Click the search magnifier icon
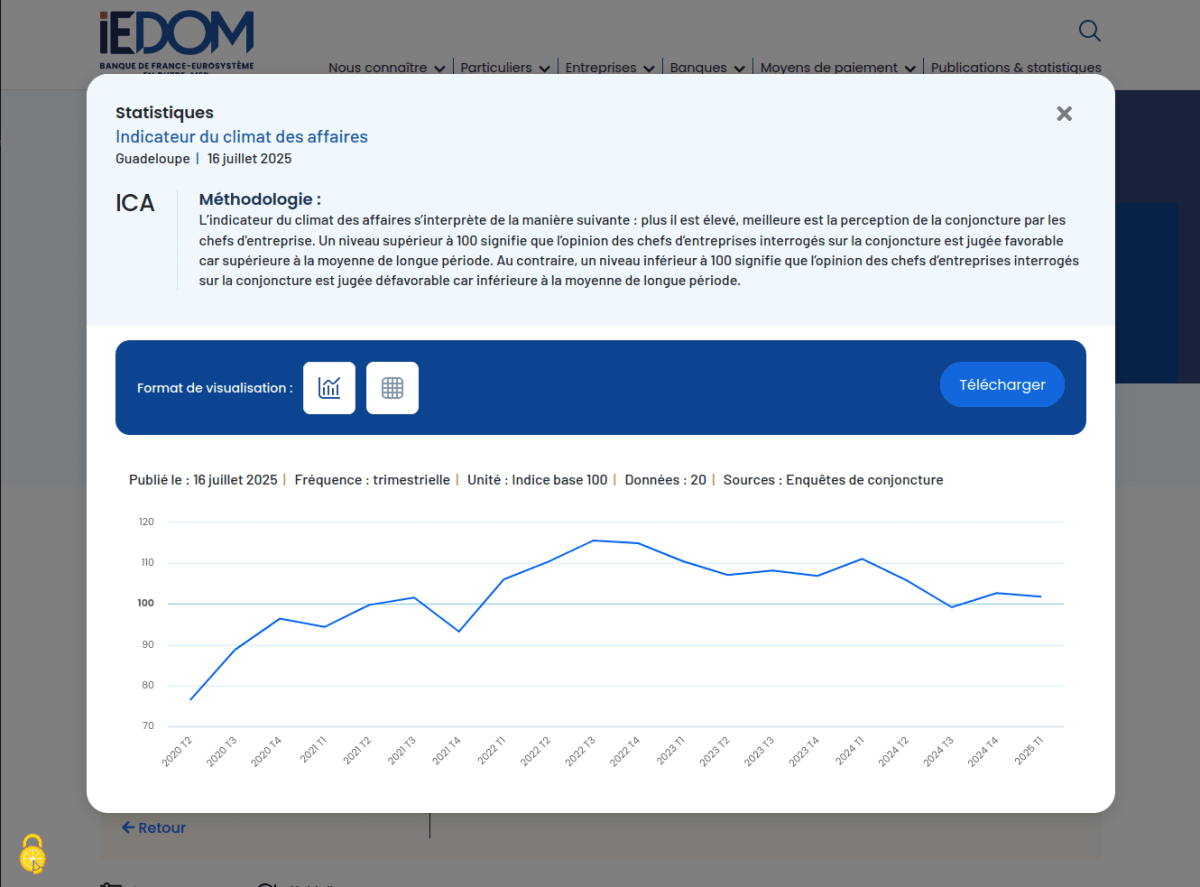1200x887 pixels. [1090, 31]
